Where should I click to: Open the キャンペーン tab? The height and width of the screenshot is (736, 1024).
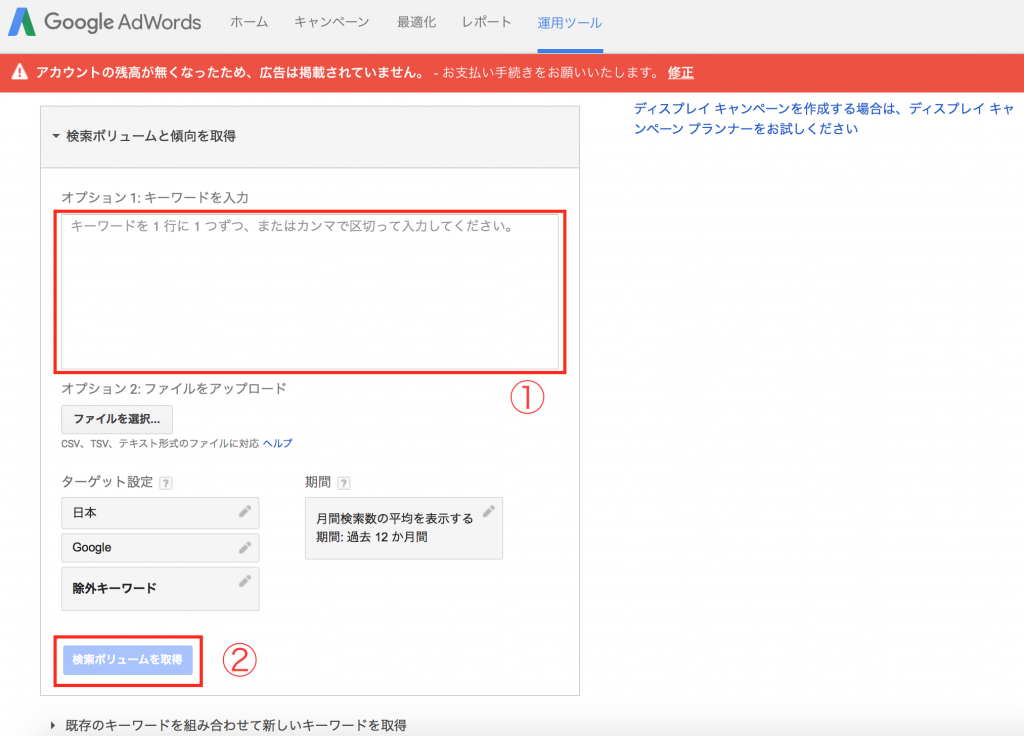coord(331,21)
